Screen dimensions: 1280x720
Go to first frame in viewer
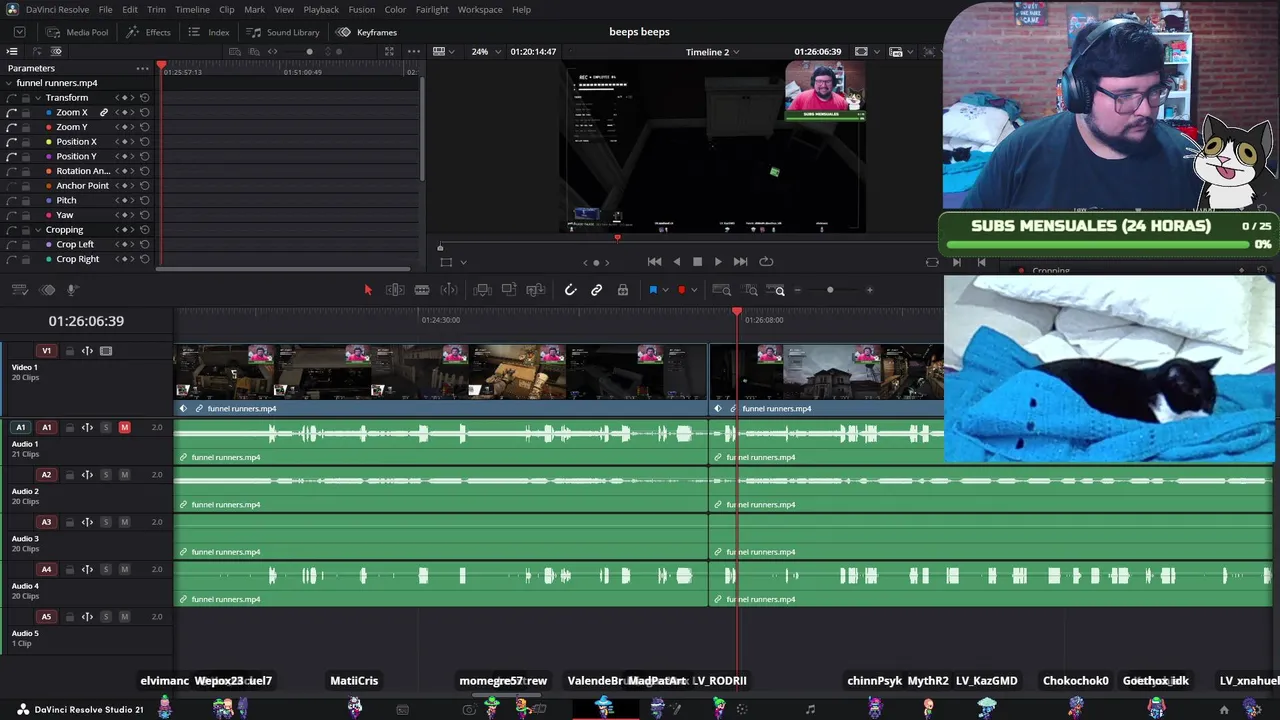click(x=654, y=262)
